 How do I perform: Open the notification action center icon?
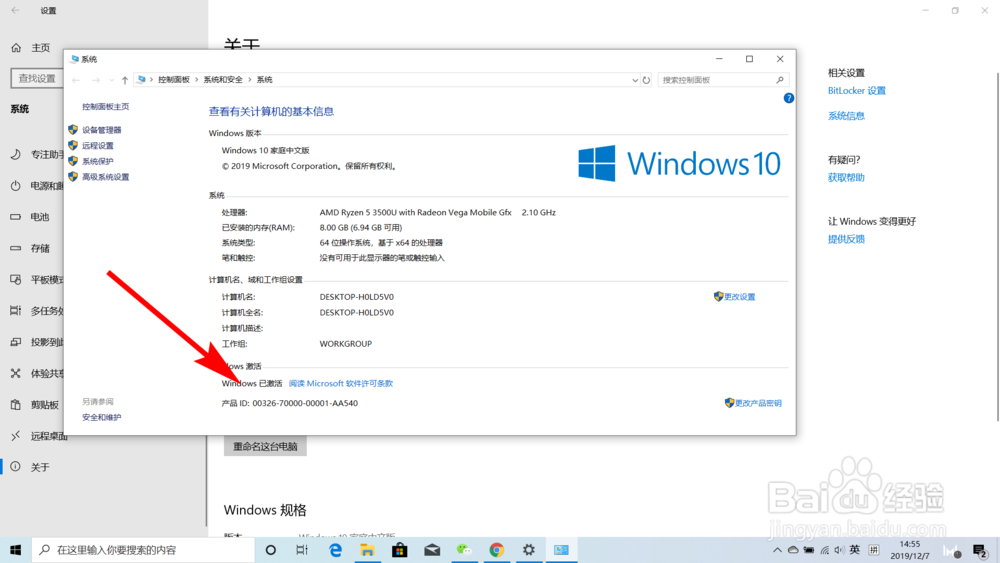tap(980, 550)
